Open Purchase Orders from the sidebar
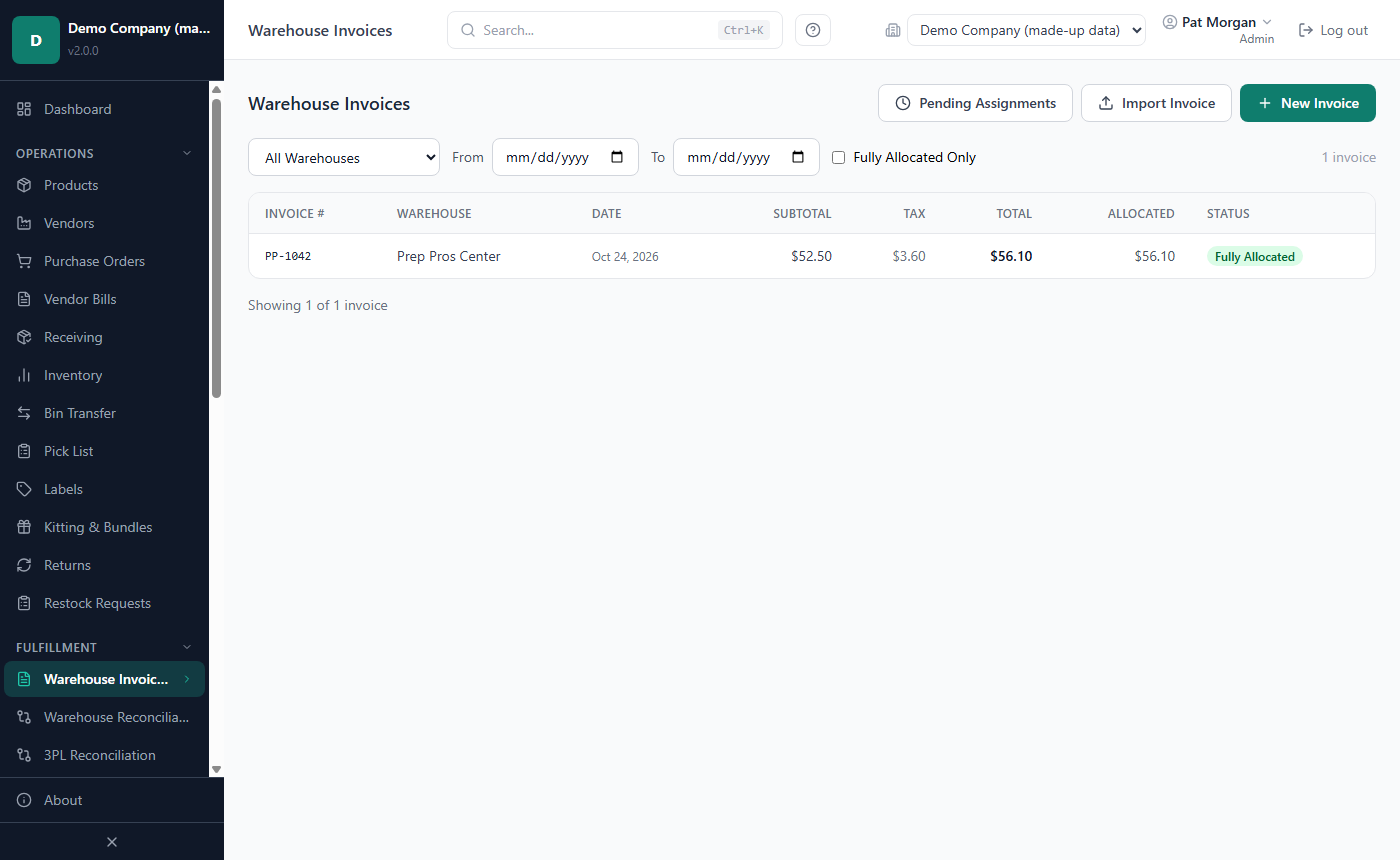Viewport: 1400px width, 860px height. [x=104, y=261]
